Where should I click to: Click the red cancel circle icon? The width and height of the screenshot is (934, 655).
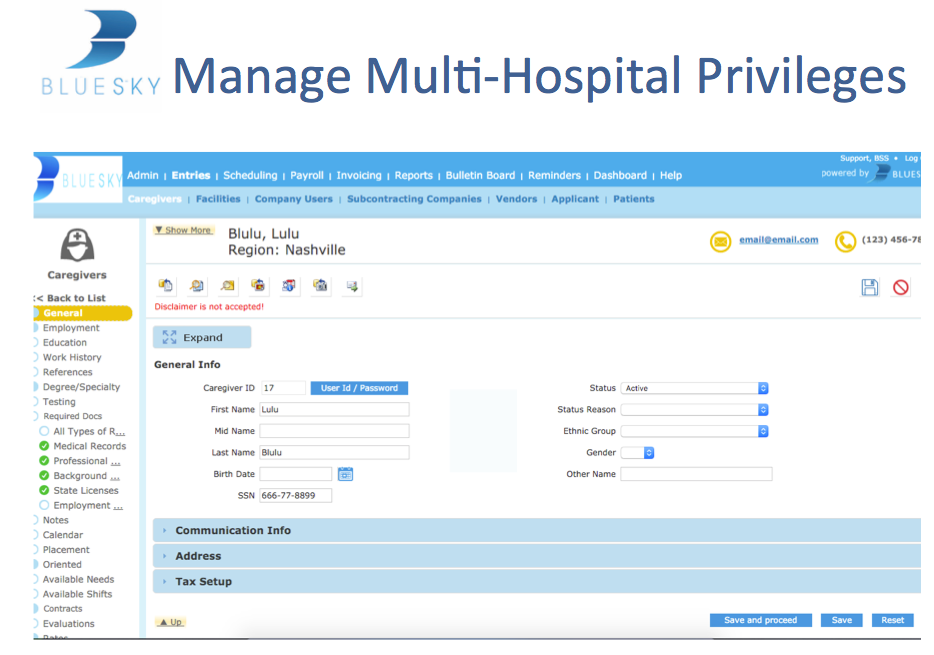click(x=901, y=288)
